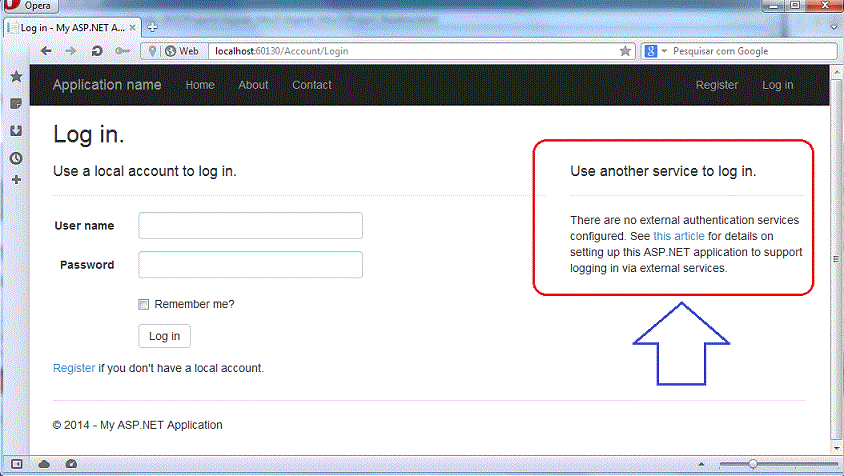Check the Remember me checkbox
This screenshot has width=844, height=476.
(143, 305)
